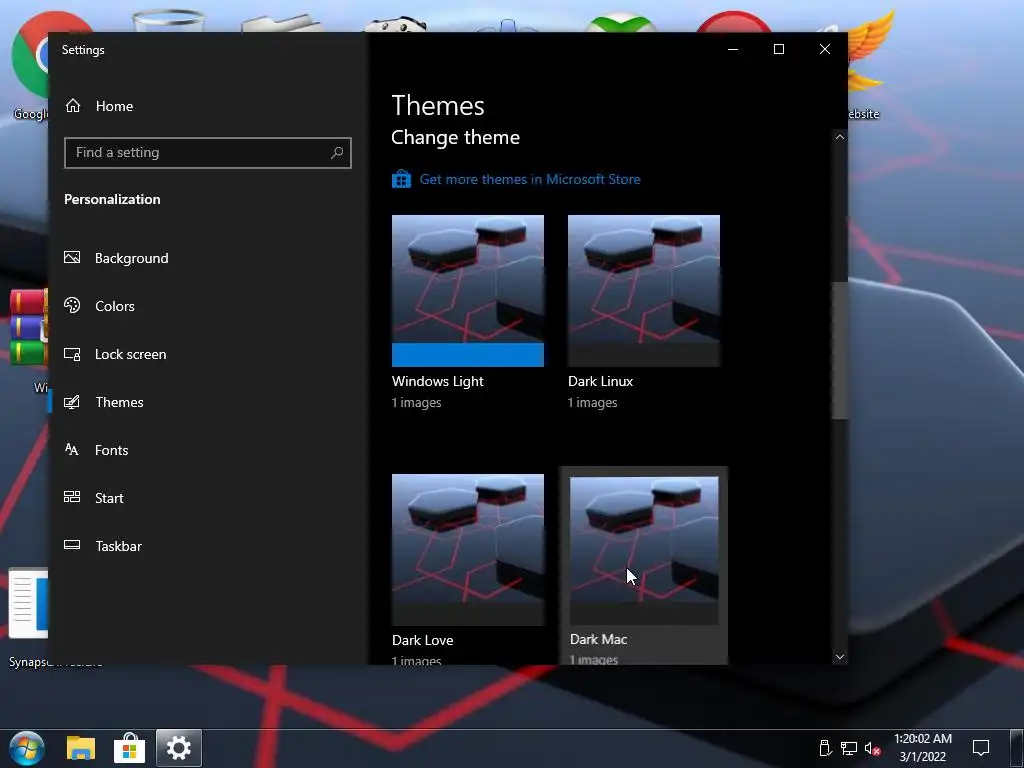1024x768 pixels.
Task: Select the Google Chrome desktop icon
Action: 31,65
